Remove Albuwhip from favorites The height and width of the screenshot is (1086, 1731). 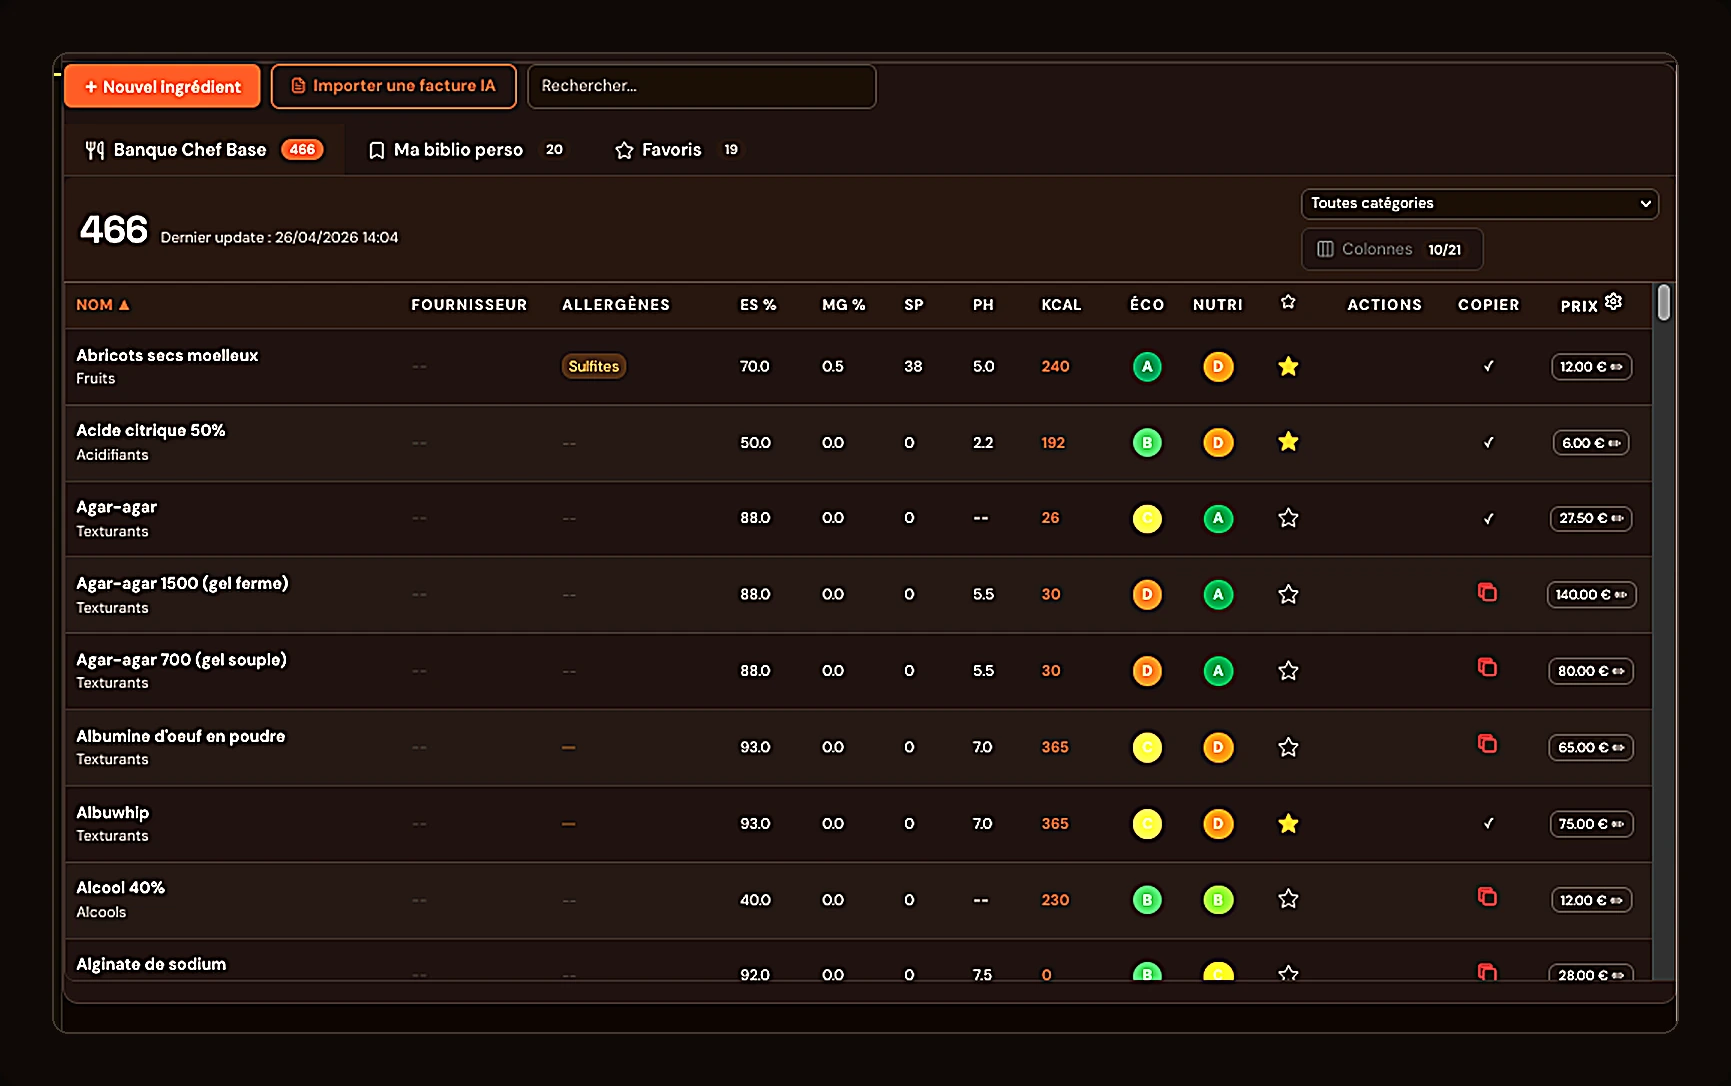[1288, 824]
